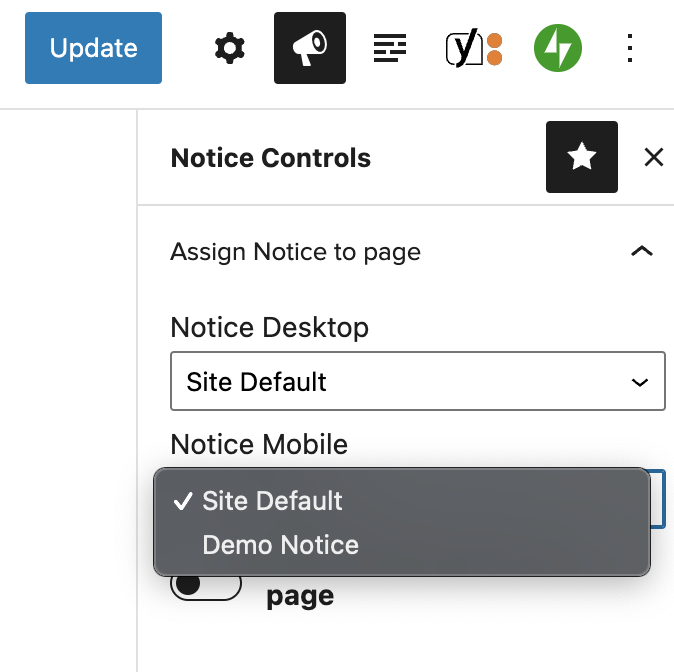Viewport: 674px width, 672px height.
Task: Choose Demo Notice from the list
Action: point(280,545)
